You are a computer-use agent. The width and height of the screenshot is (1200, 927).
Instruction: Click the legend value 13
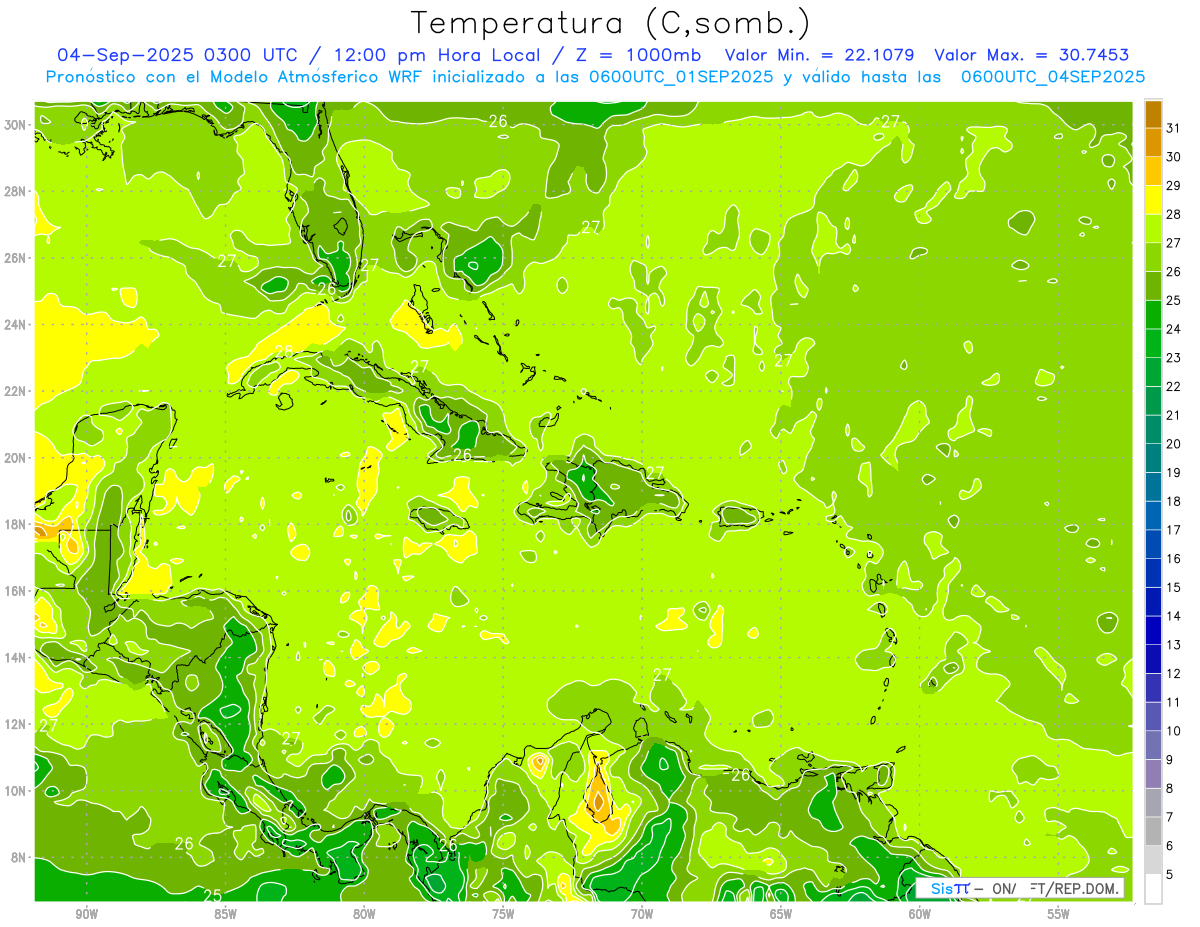click(x=1173, y=644)
